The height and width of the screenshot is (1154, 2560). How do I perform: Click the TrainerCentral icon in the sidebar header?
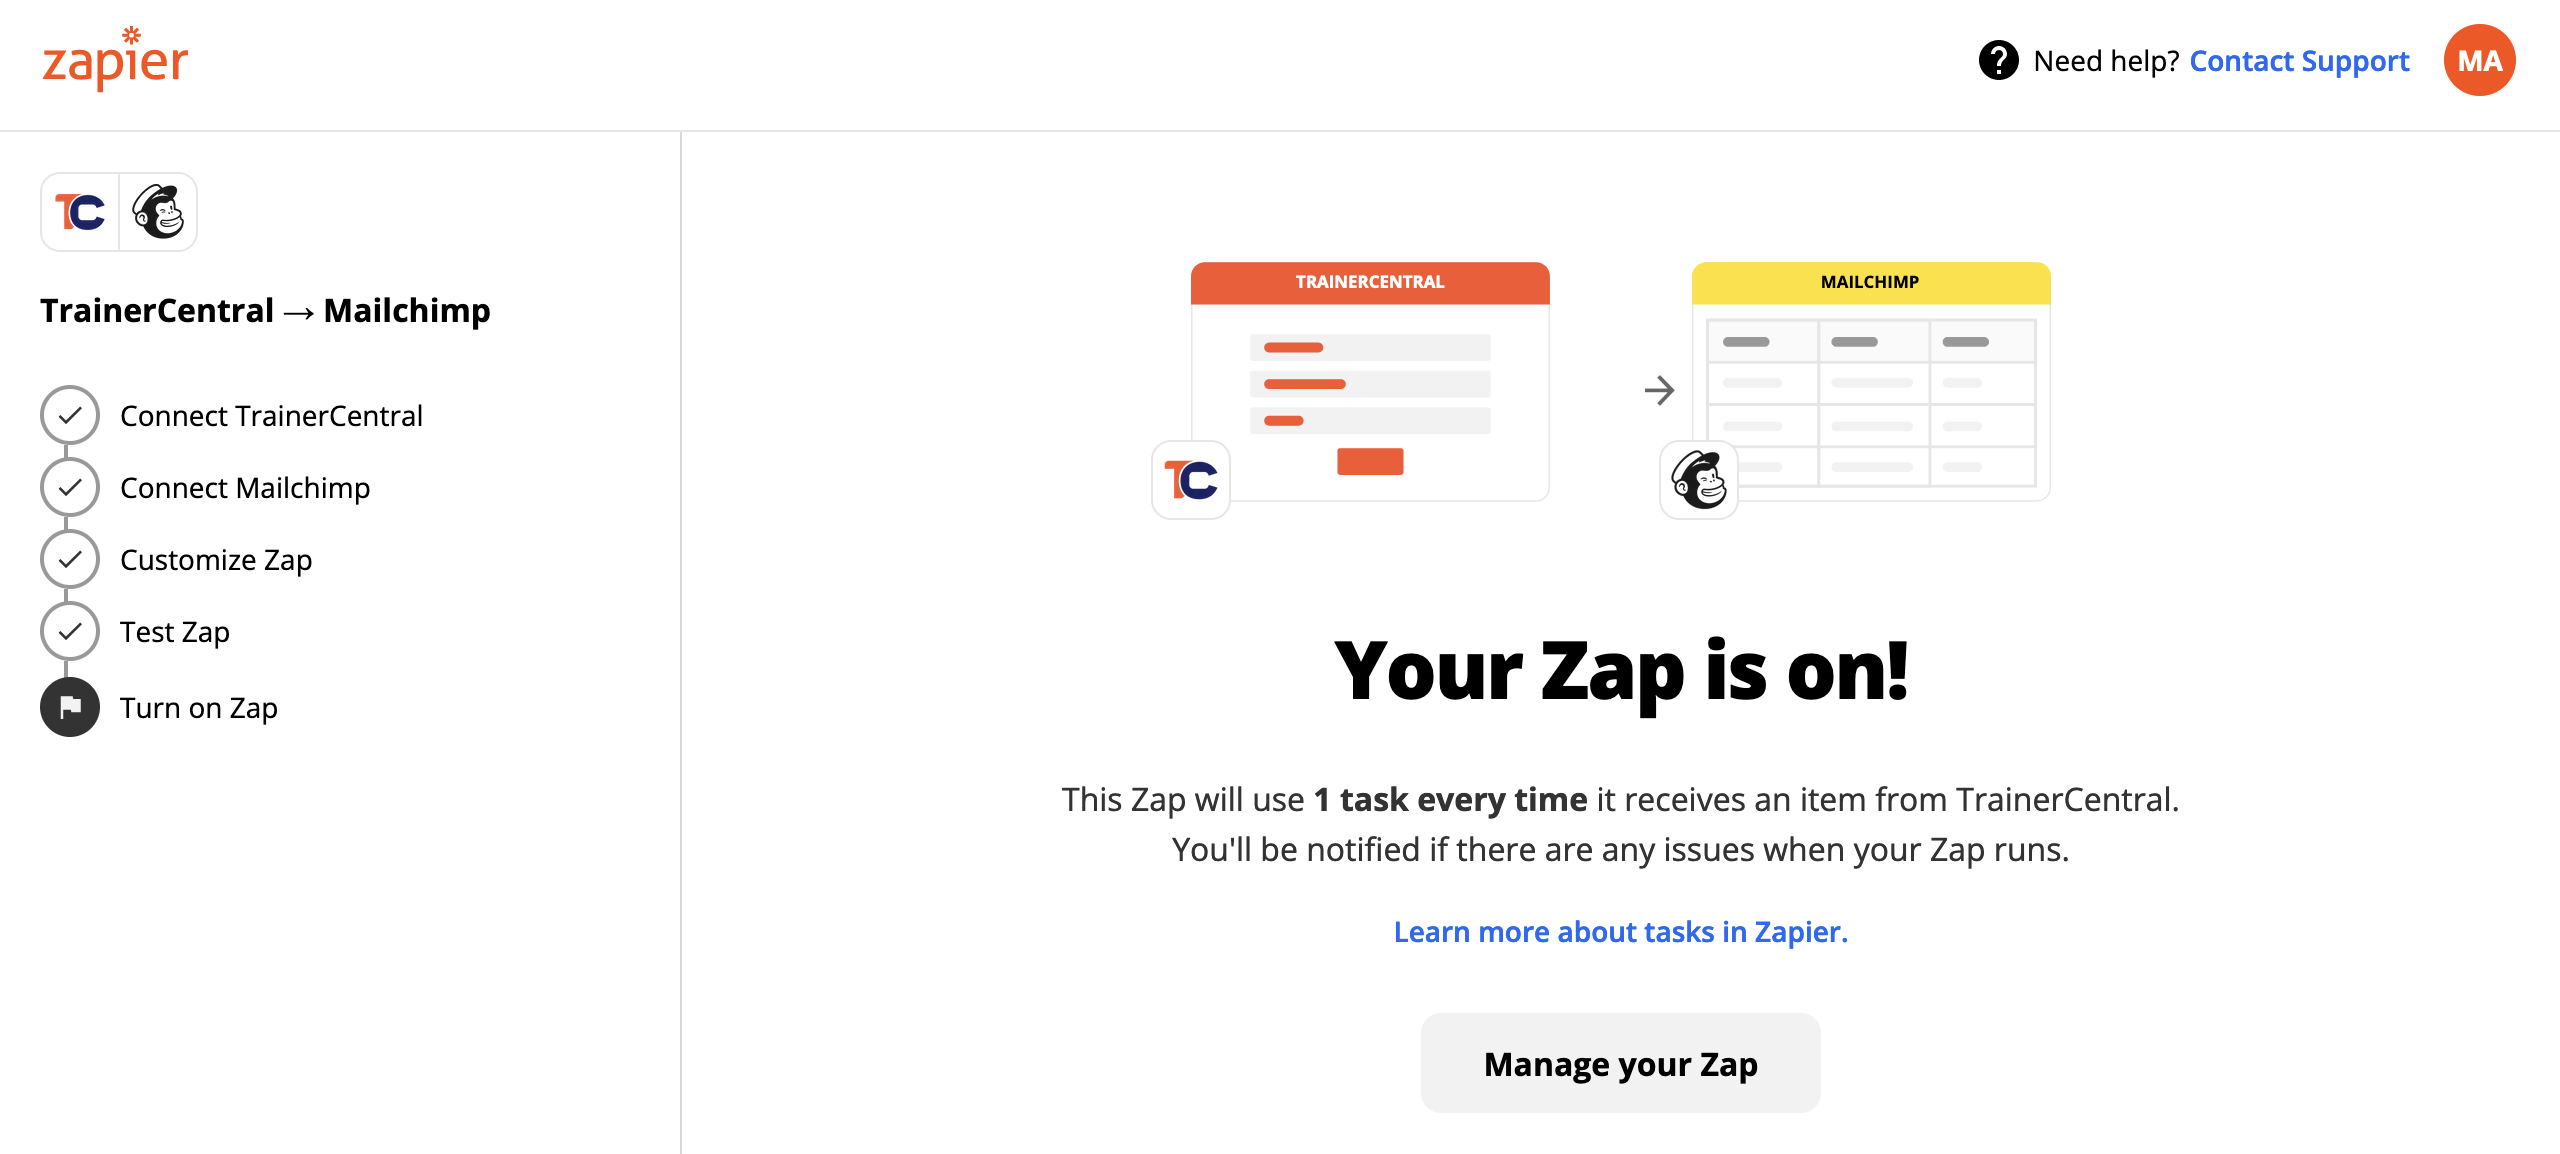80,212
